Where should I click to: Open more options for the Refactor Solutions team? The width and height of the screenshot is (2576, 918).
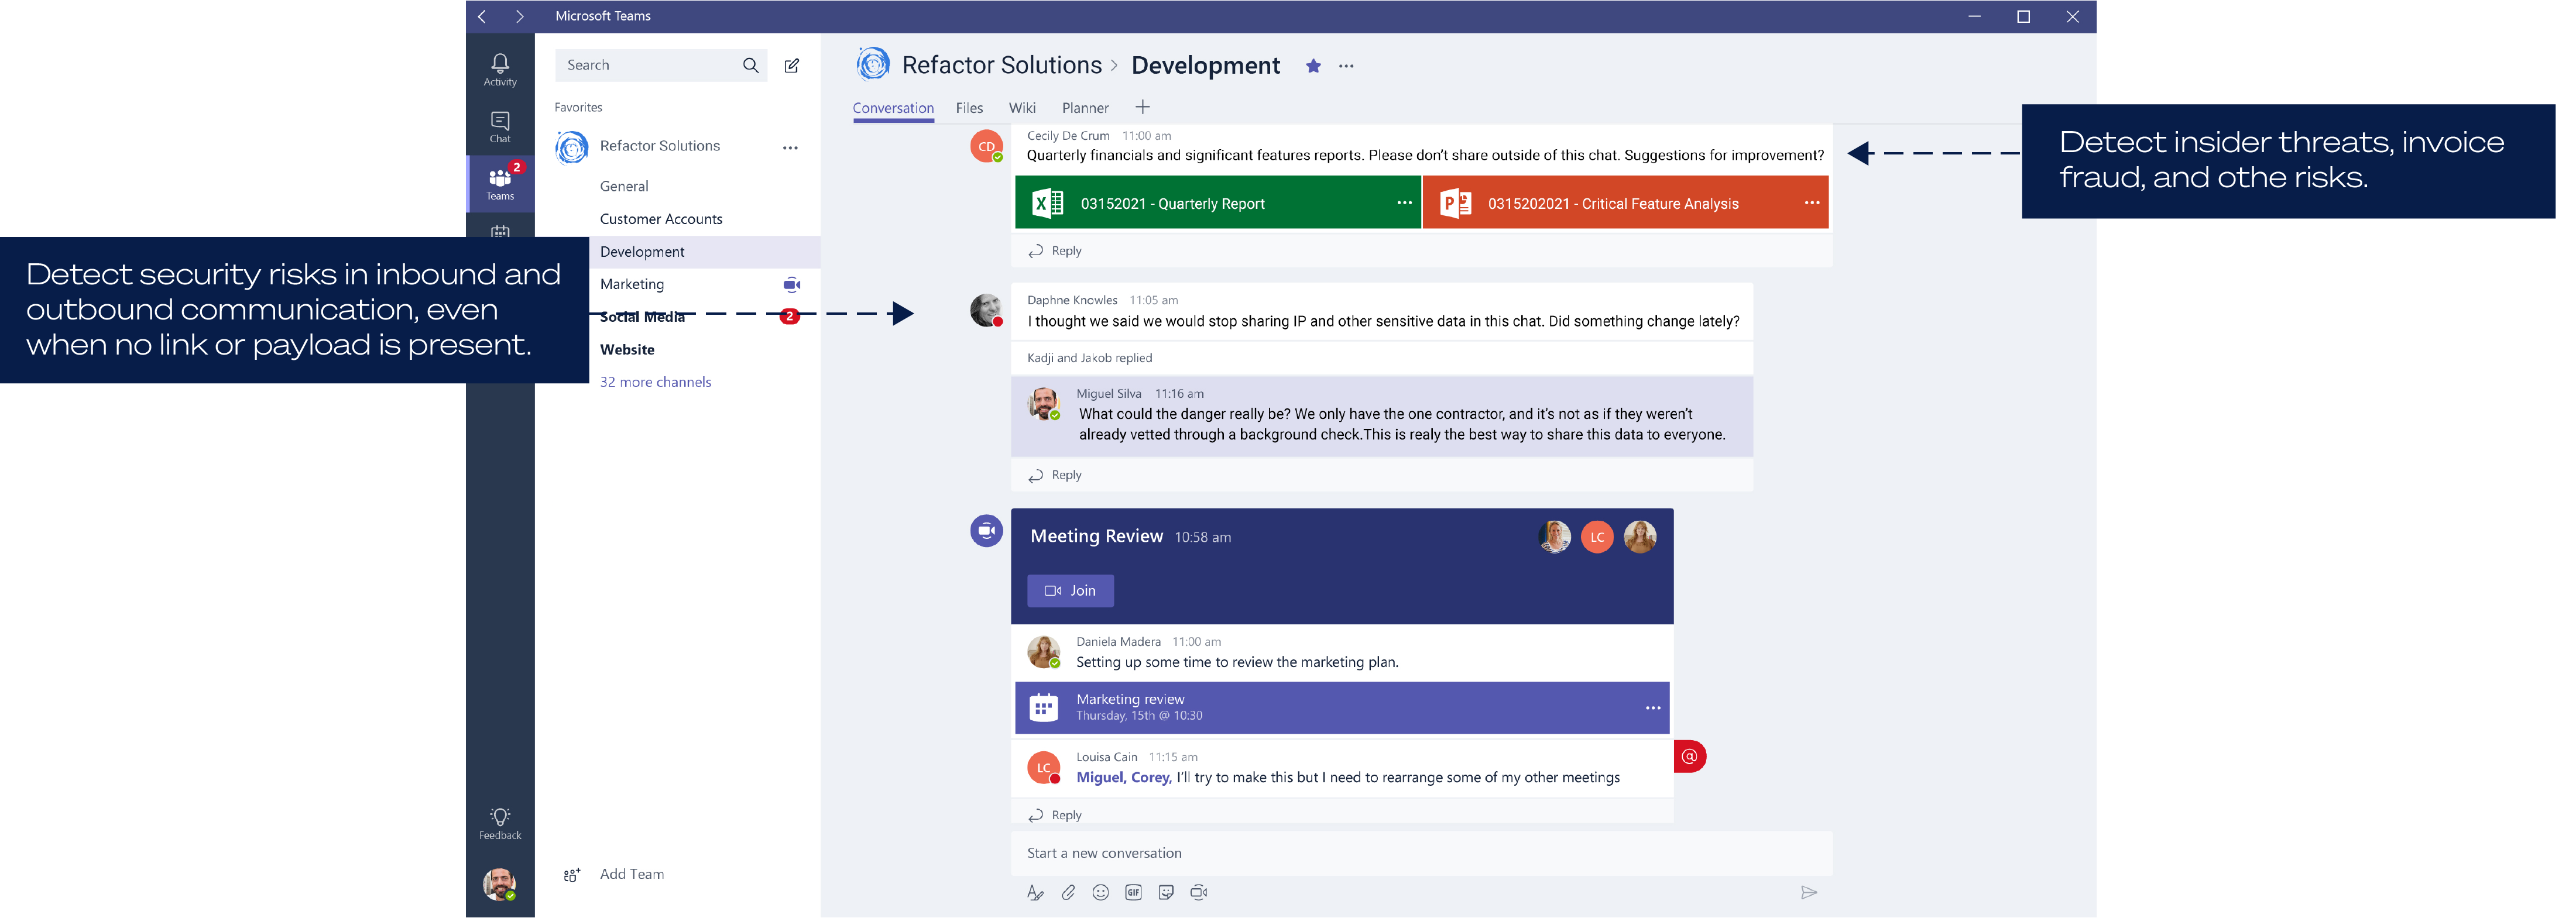pyautogui.click(x=790, y=148)
